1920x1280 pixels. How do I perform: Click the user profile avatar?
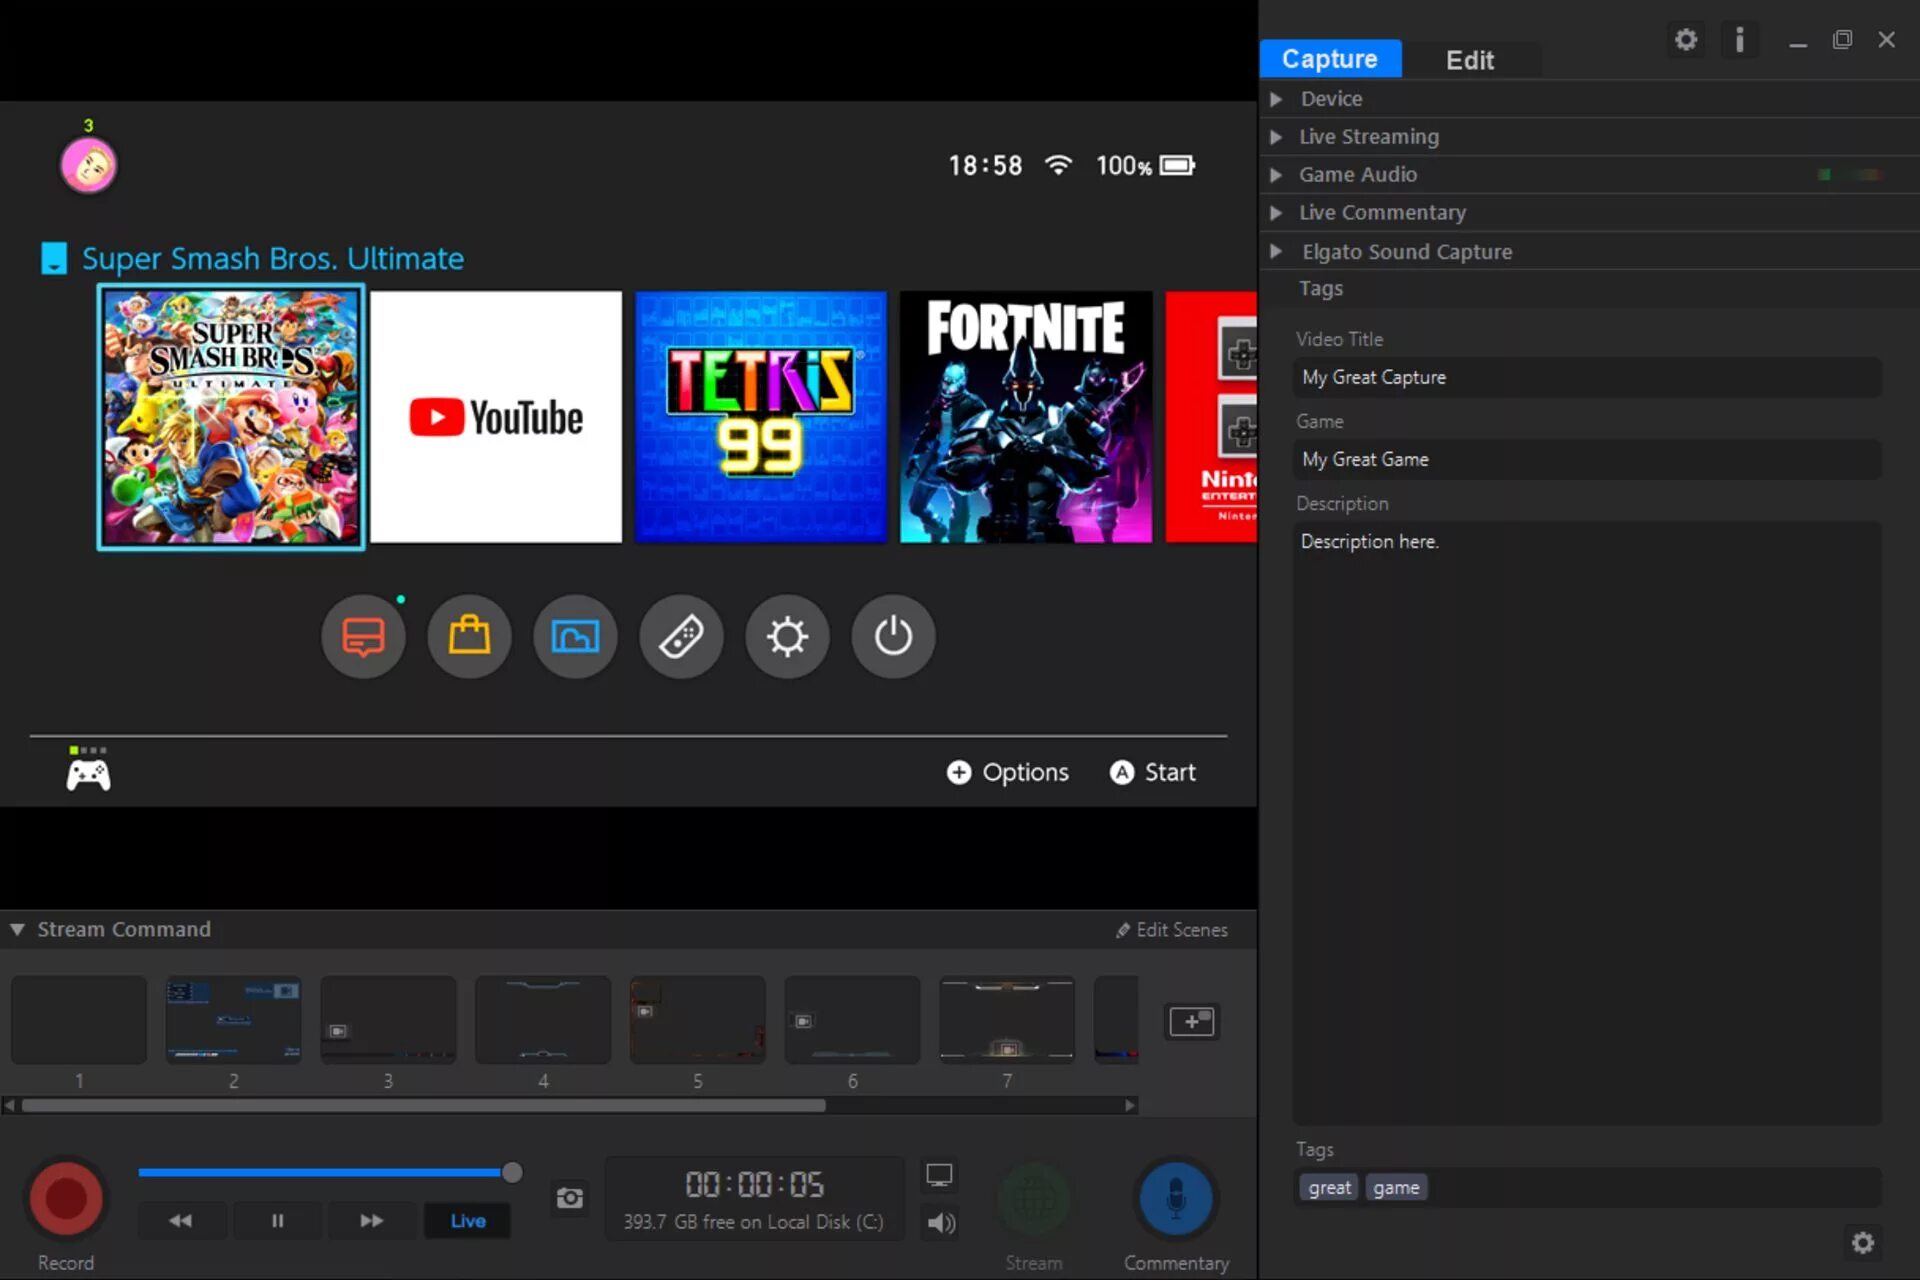pos(89,165)
